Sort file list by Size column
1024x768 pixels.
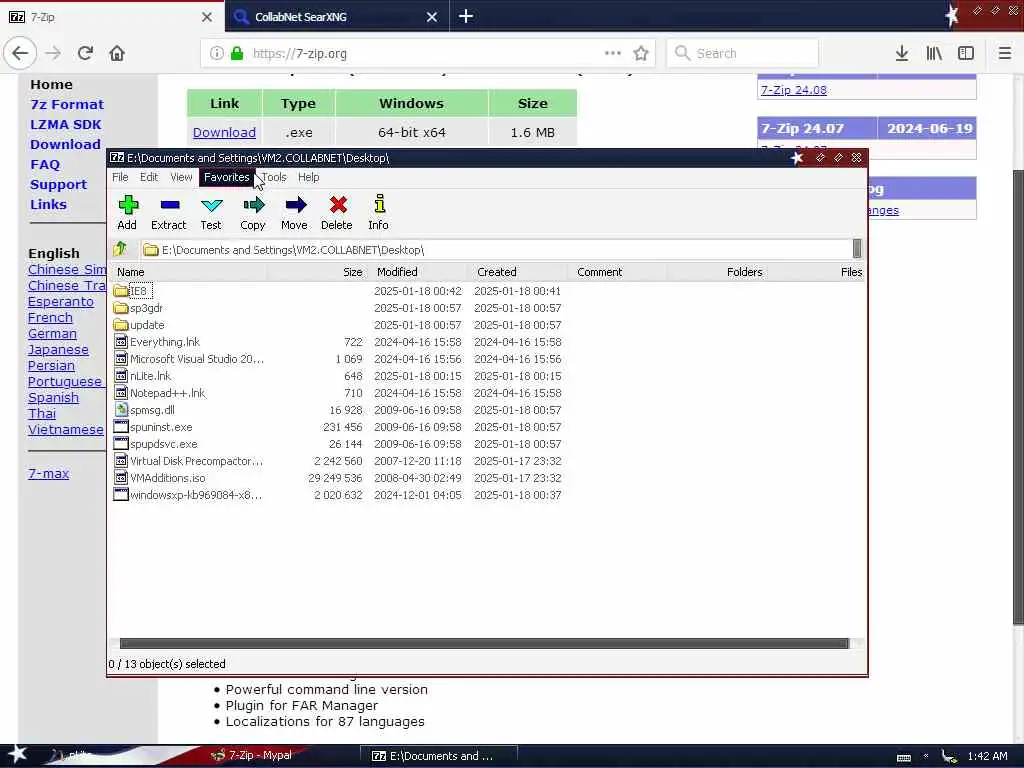(316, 272)
